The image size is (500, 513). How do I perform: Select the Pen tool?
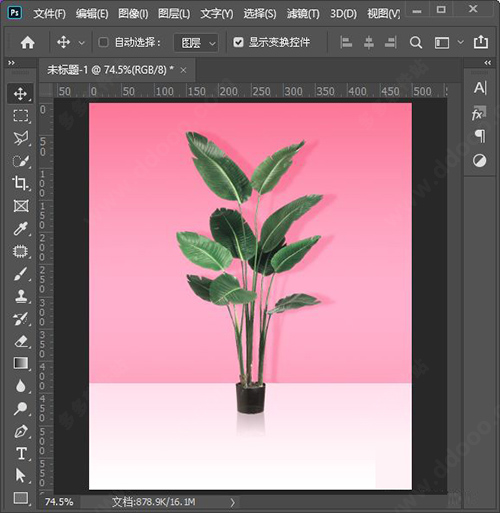(x=20, y=431)
